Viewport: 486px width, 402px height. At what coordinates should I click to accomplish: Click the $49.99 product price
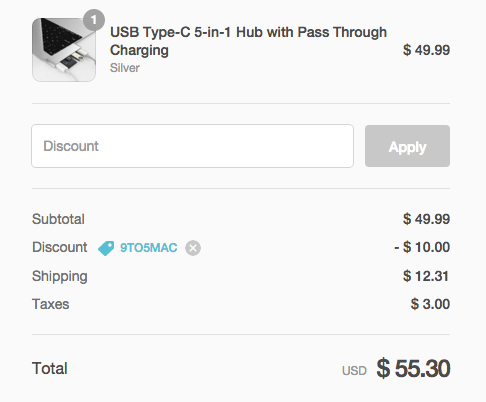point(426,50)
